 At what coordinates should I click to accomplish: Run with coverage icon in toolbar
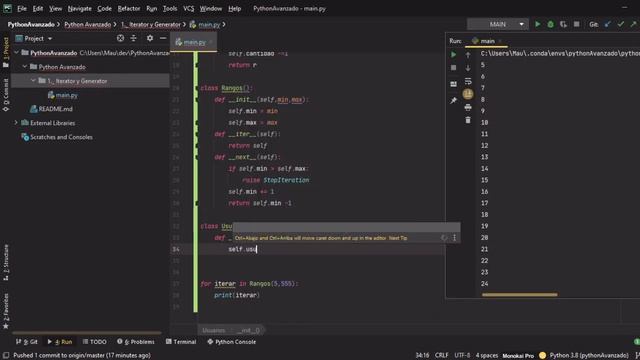563,24
